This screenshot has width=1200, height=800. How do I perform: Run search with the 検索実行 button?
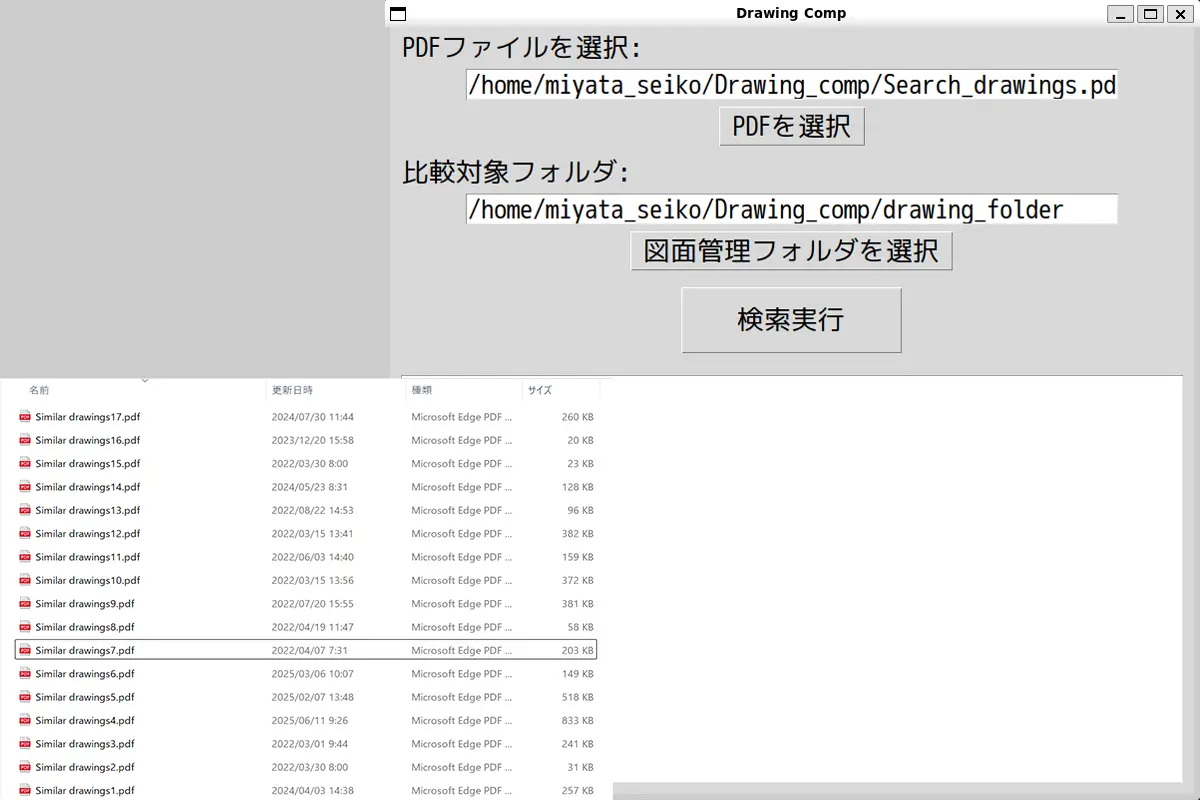coord(791,320)
